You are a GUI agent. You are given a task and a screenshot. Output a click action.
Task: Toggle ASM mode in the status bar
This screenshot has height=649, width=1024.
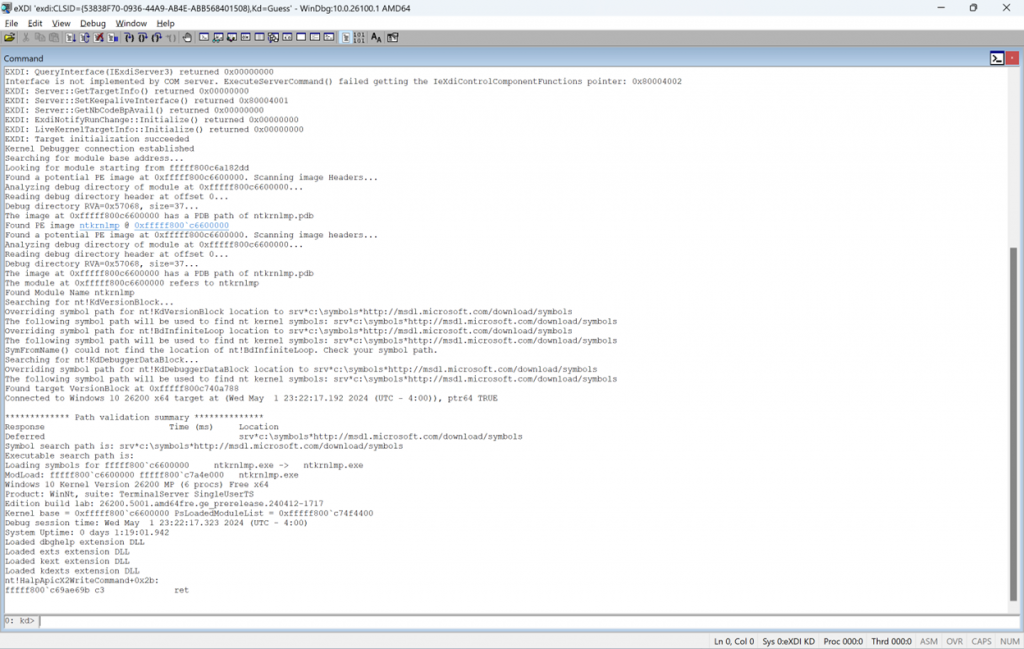[x=928, y=641]
